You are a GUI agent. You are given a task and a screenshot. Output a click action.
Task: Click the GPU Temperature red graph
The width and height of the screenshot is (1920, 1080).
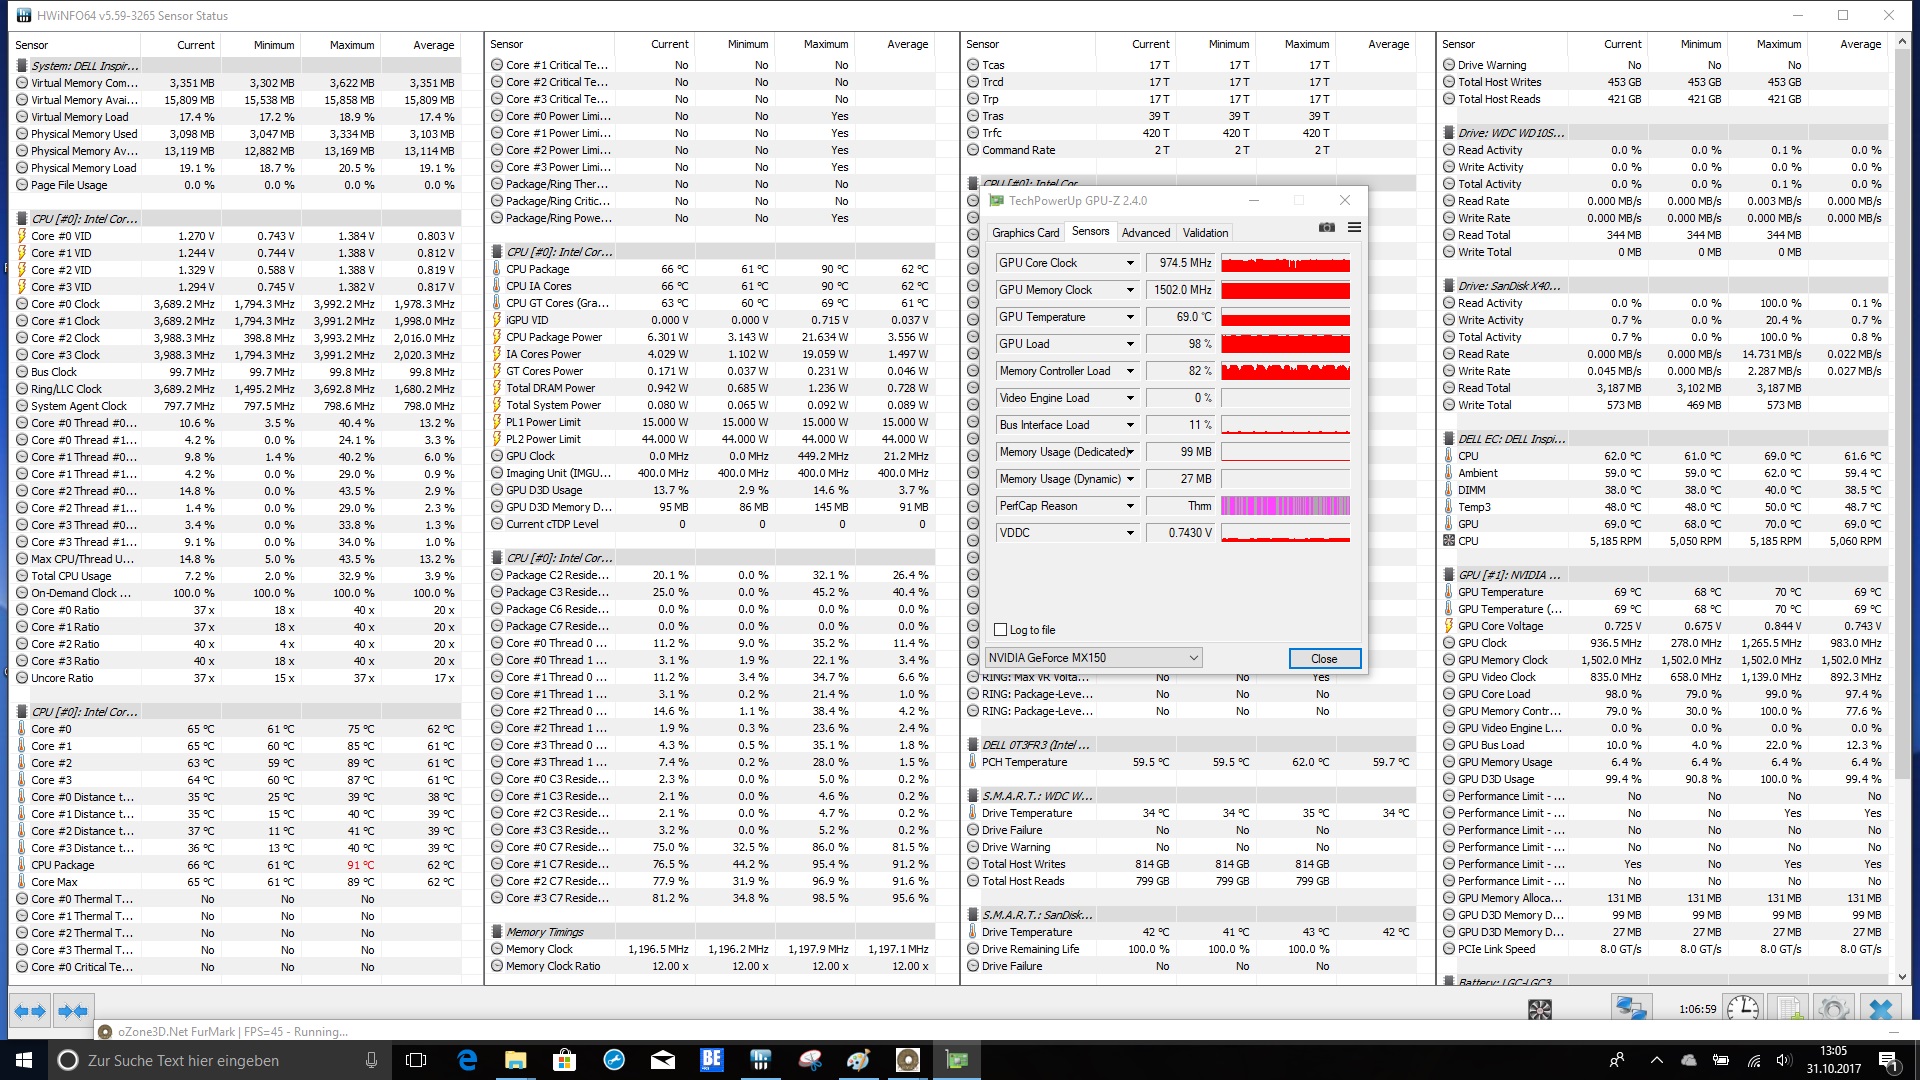tap(1285, 317)
